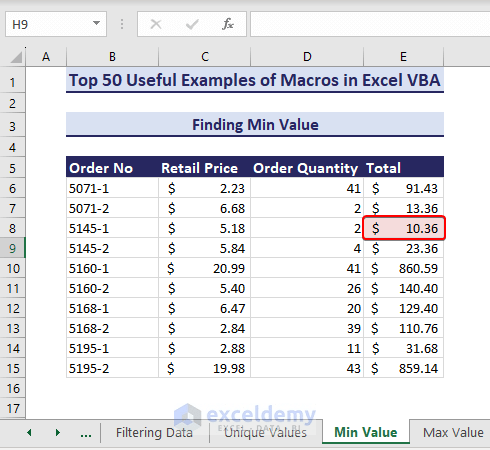This screenshot has width=490, height=450.
Task: Click the total 31.68 cell
Action: [404, 348]
